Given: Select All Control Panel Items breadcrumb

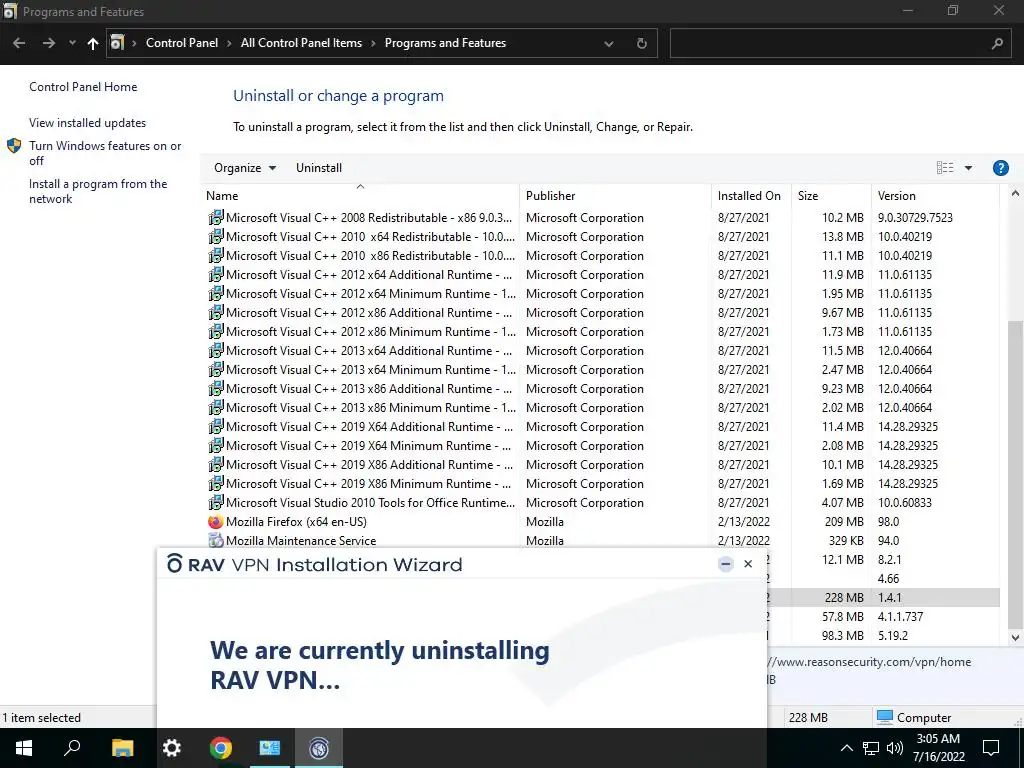Looking at the screenshot, I should pyautogui.click(x=301, y=43).
